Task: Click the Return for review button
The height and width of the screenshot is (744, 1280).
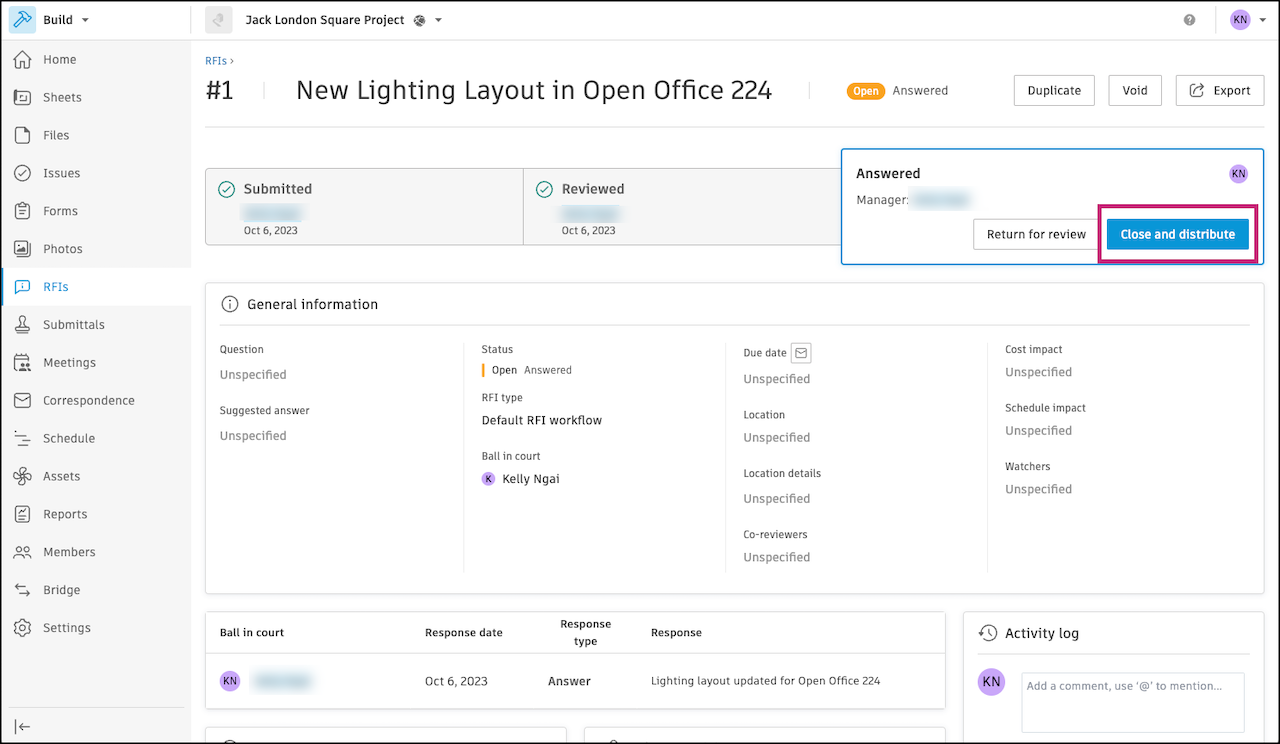Action: (x=1036, y=234)
